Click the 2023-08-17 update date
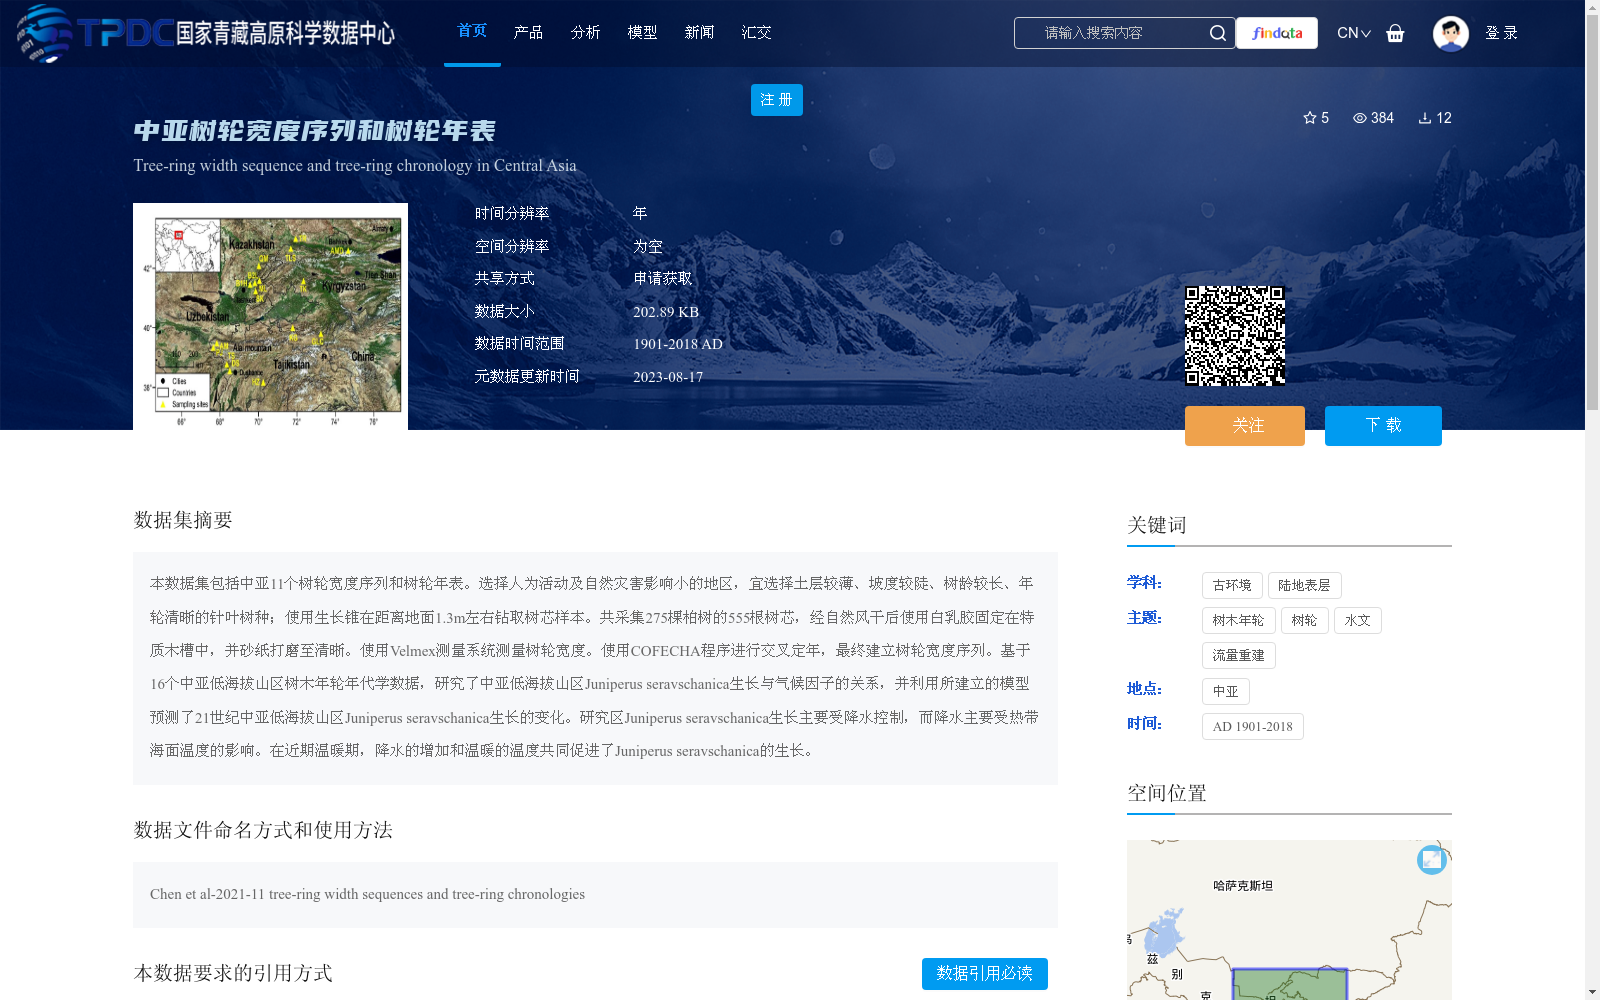The height and width of the screenshot is (1000, 1600). click(668, 377)
